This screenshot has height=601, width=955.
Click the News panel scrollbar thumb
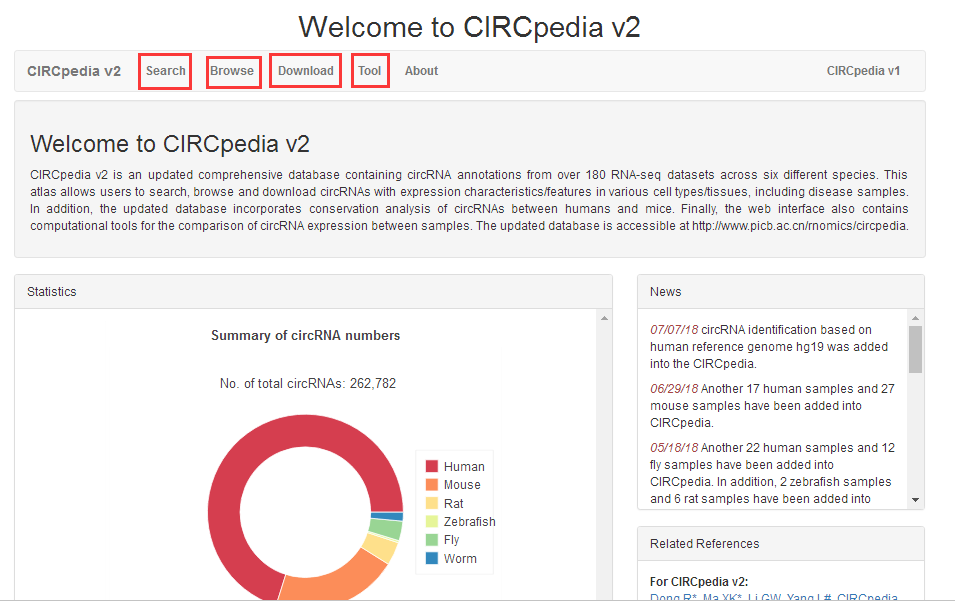click(x=915, y=349)
